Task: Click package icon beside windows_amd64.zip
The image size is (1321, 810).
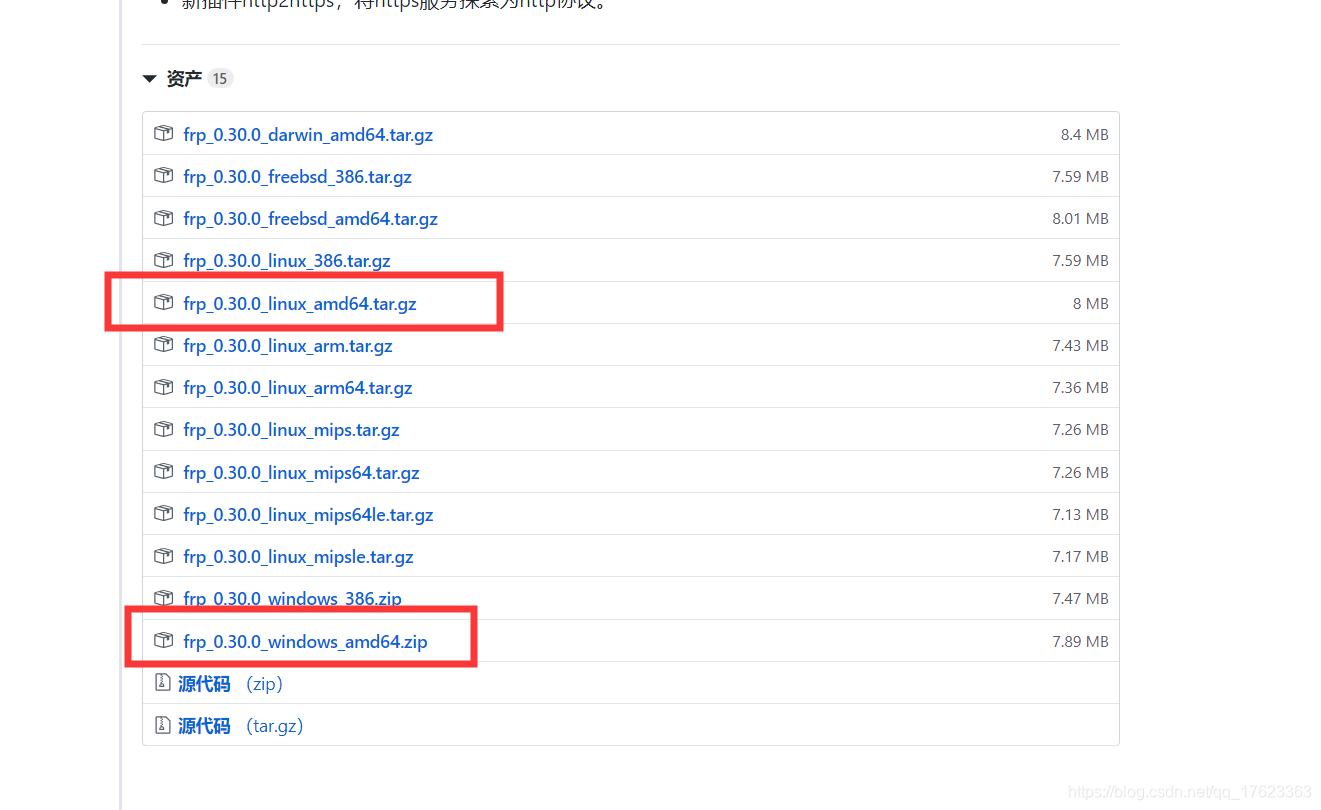Action: pos(163,640)
